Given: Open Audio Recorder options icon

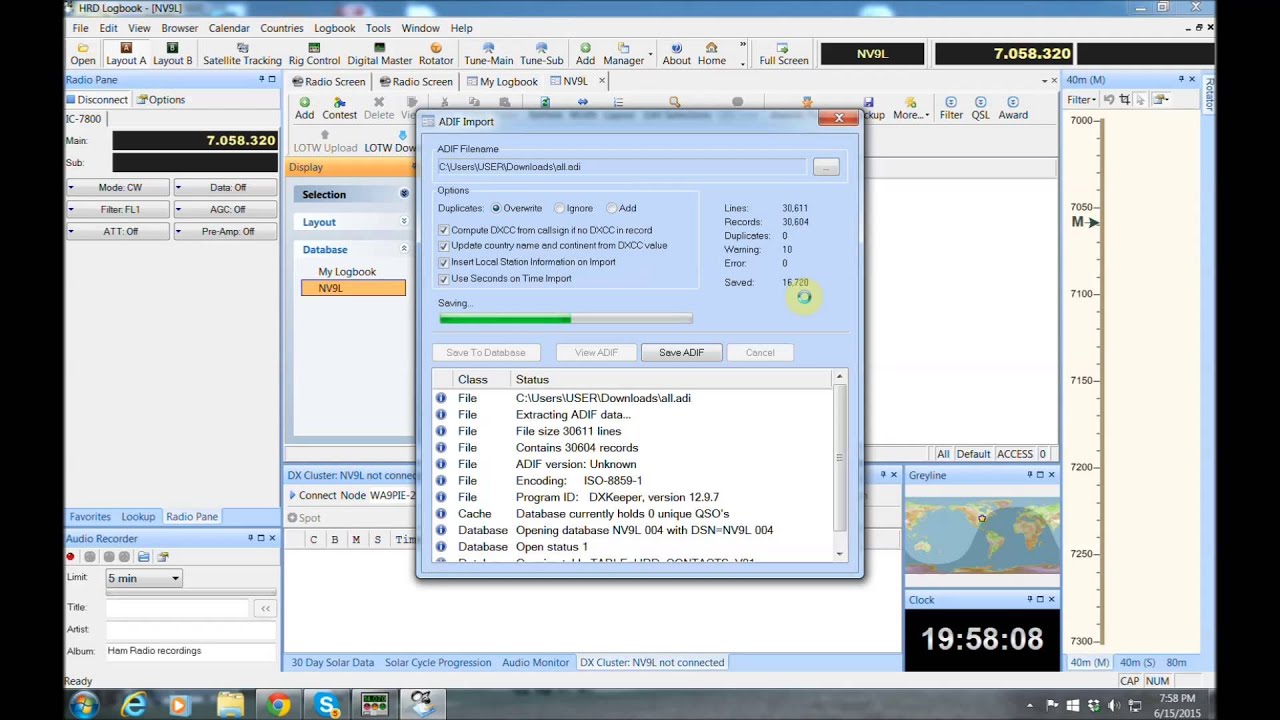Looking at the screenshot, I should tap(163, 557).
